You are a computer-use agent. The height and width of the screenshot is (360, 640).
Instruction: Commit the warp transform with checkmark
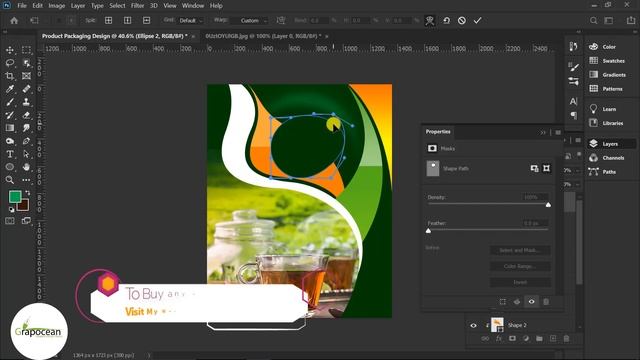click(x=478, y=20)
